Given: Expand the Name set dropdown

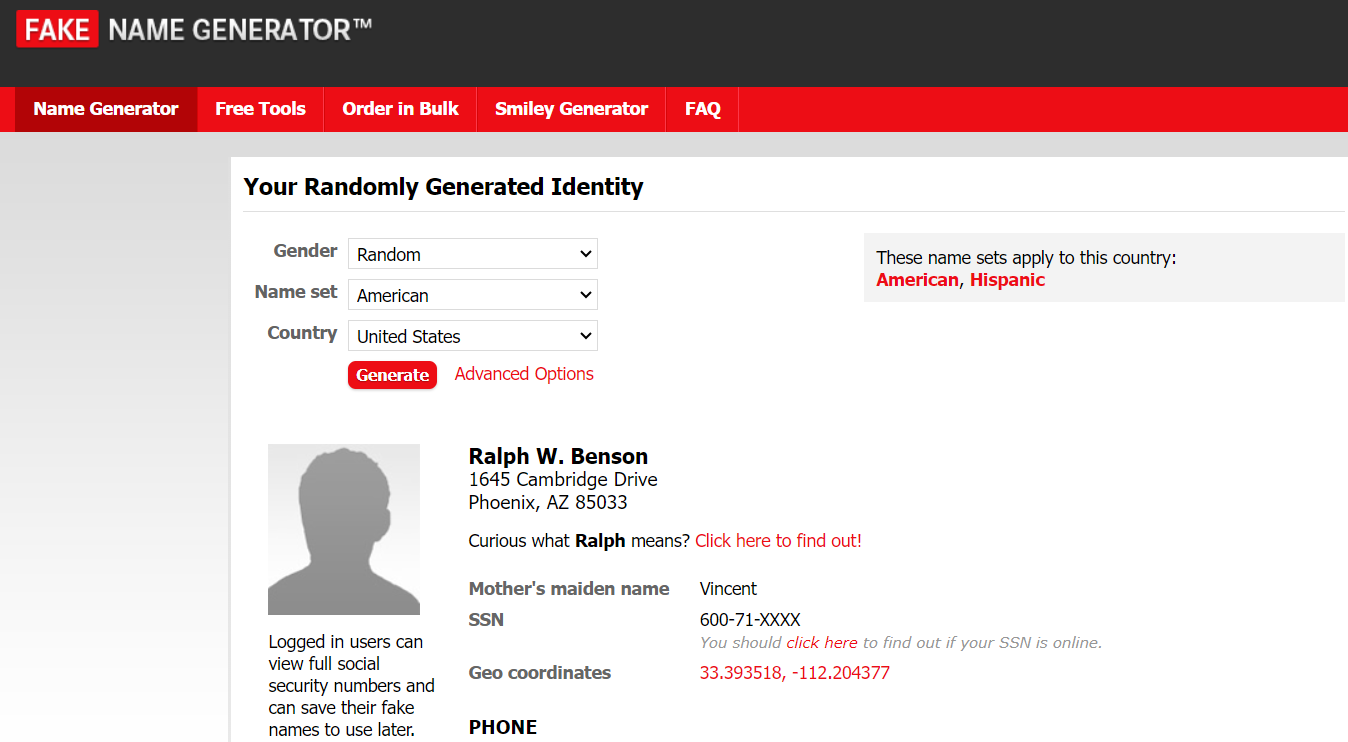Looking at the screenshot, I should click(472, 295).
